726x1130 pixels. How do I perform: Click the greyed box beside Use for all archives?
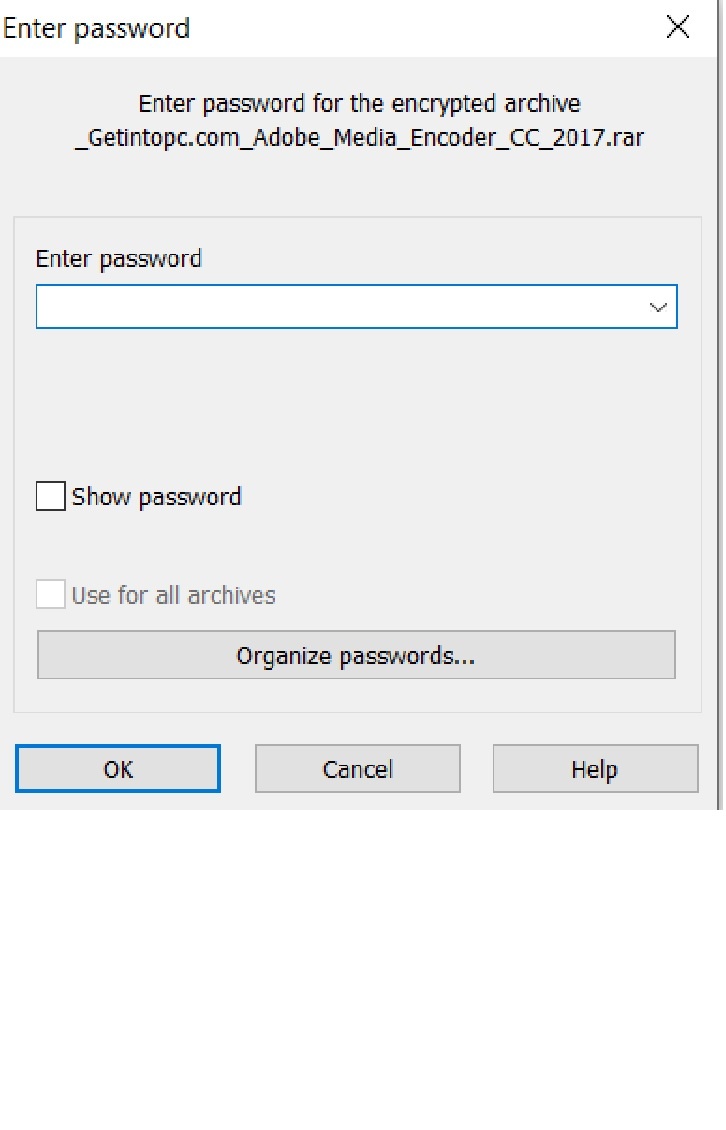(50, 595)
